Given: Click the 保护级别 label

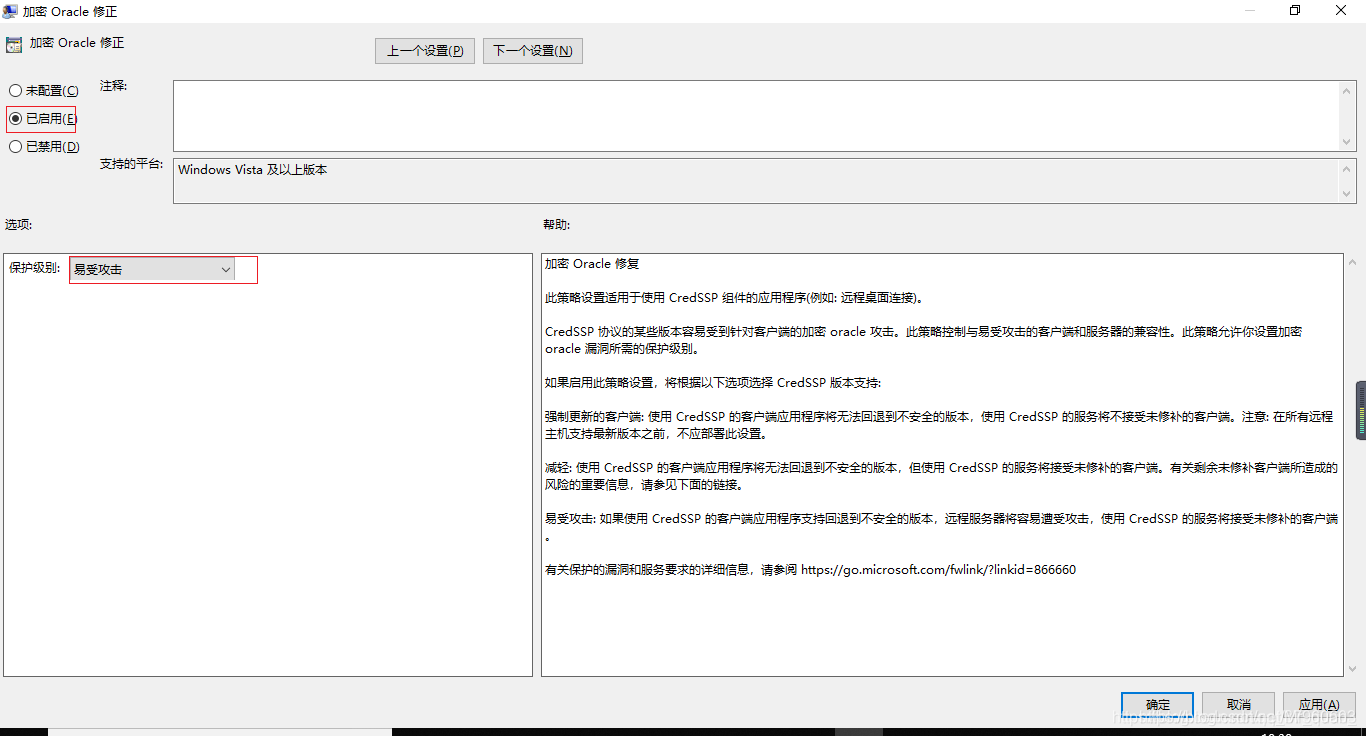Looking at the screenshot, I should coord(35,268).
